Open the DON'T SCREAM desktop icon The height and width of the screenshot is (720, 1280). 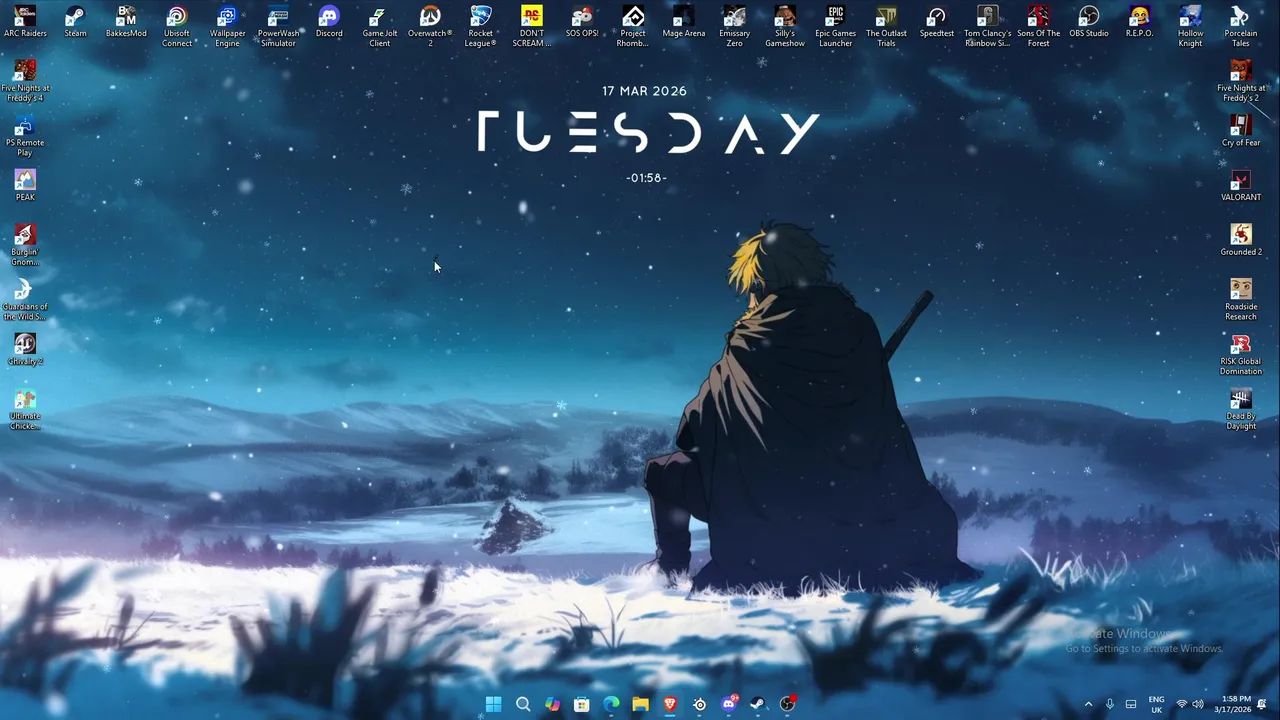point(532,26)
